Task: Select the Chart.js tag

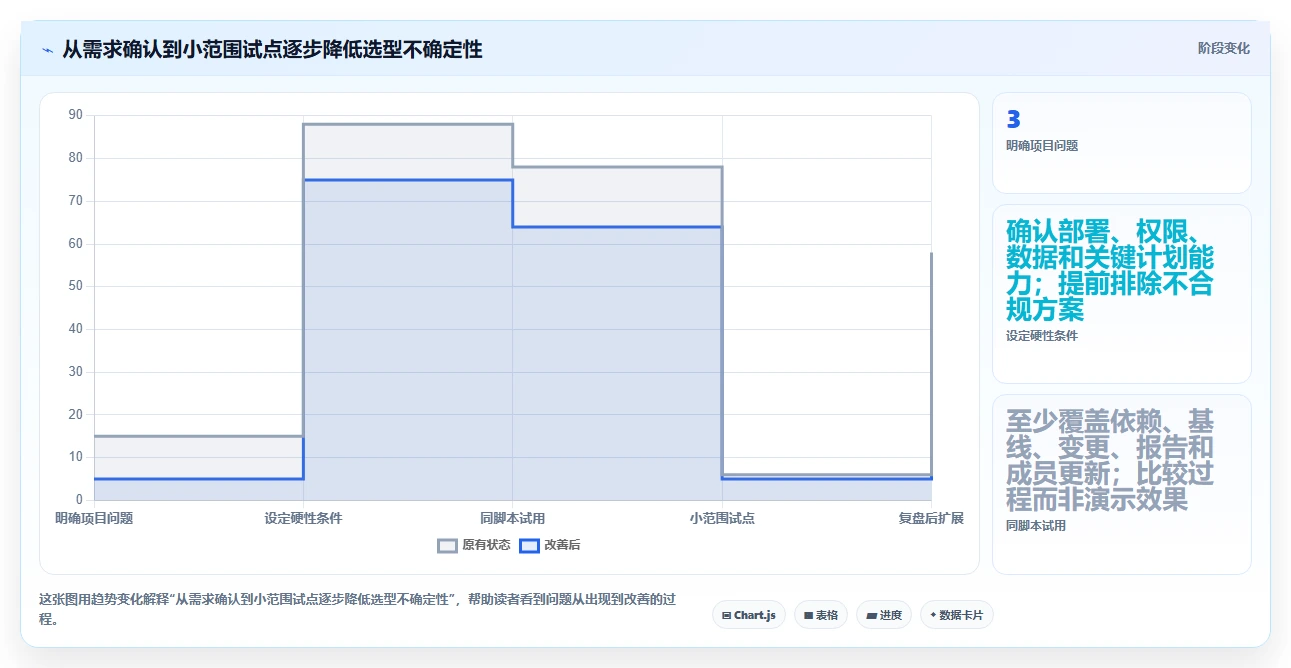Action: 749,615
